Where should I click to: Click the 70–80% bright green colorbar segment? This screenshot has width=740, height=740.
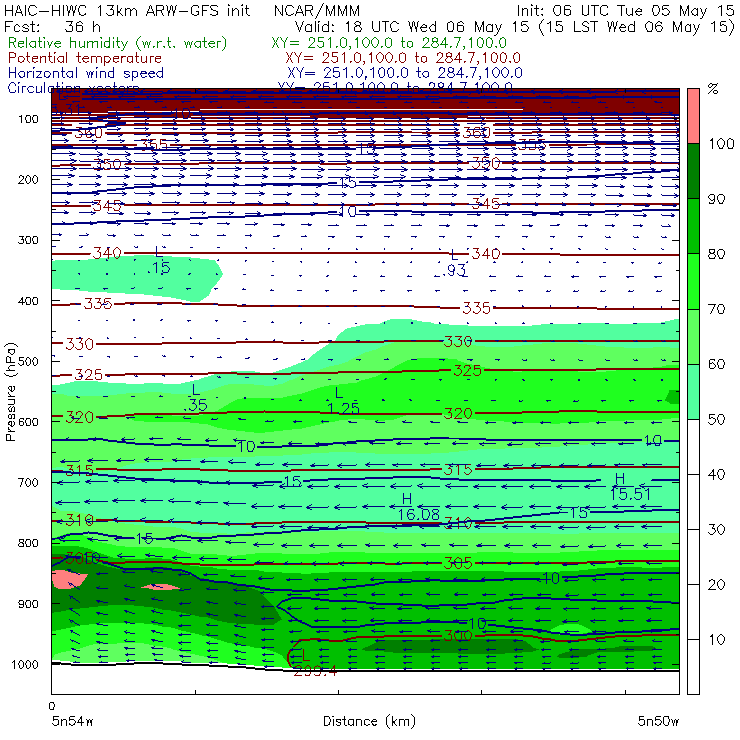click(x=693, y=281)
